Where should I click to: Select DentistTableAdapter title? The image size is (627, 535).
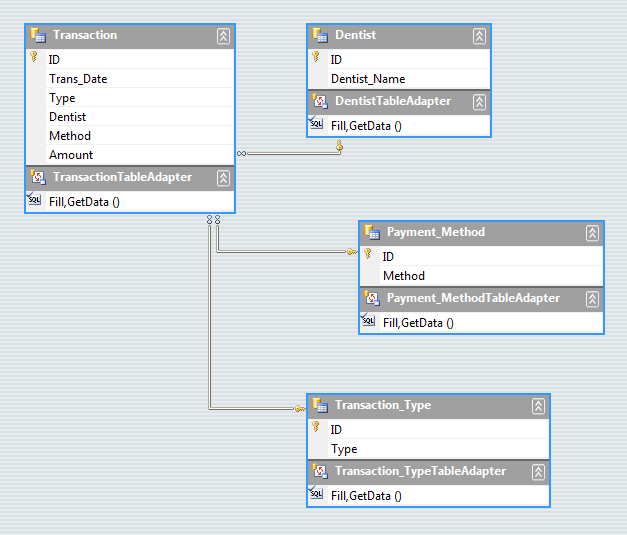pyautogui.click(x=393, y=101)
